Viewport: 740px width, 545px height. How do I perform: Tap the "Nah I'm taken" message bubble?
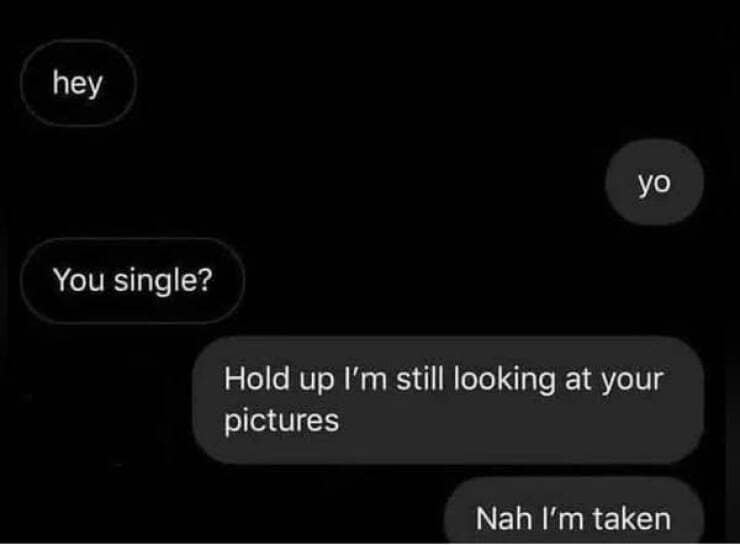coord(574,512)
